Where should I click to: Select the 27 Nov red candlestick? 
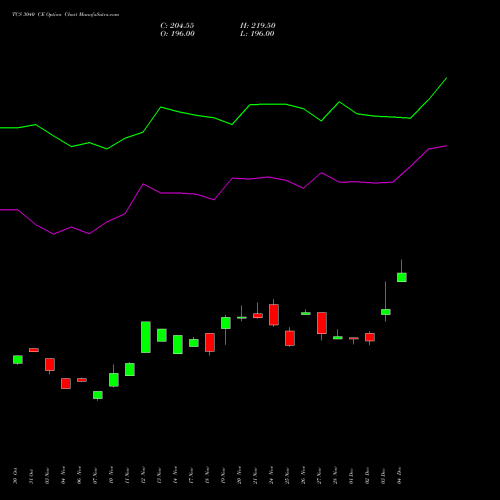point(322,323)
